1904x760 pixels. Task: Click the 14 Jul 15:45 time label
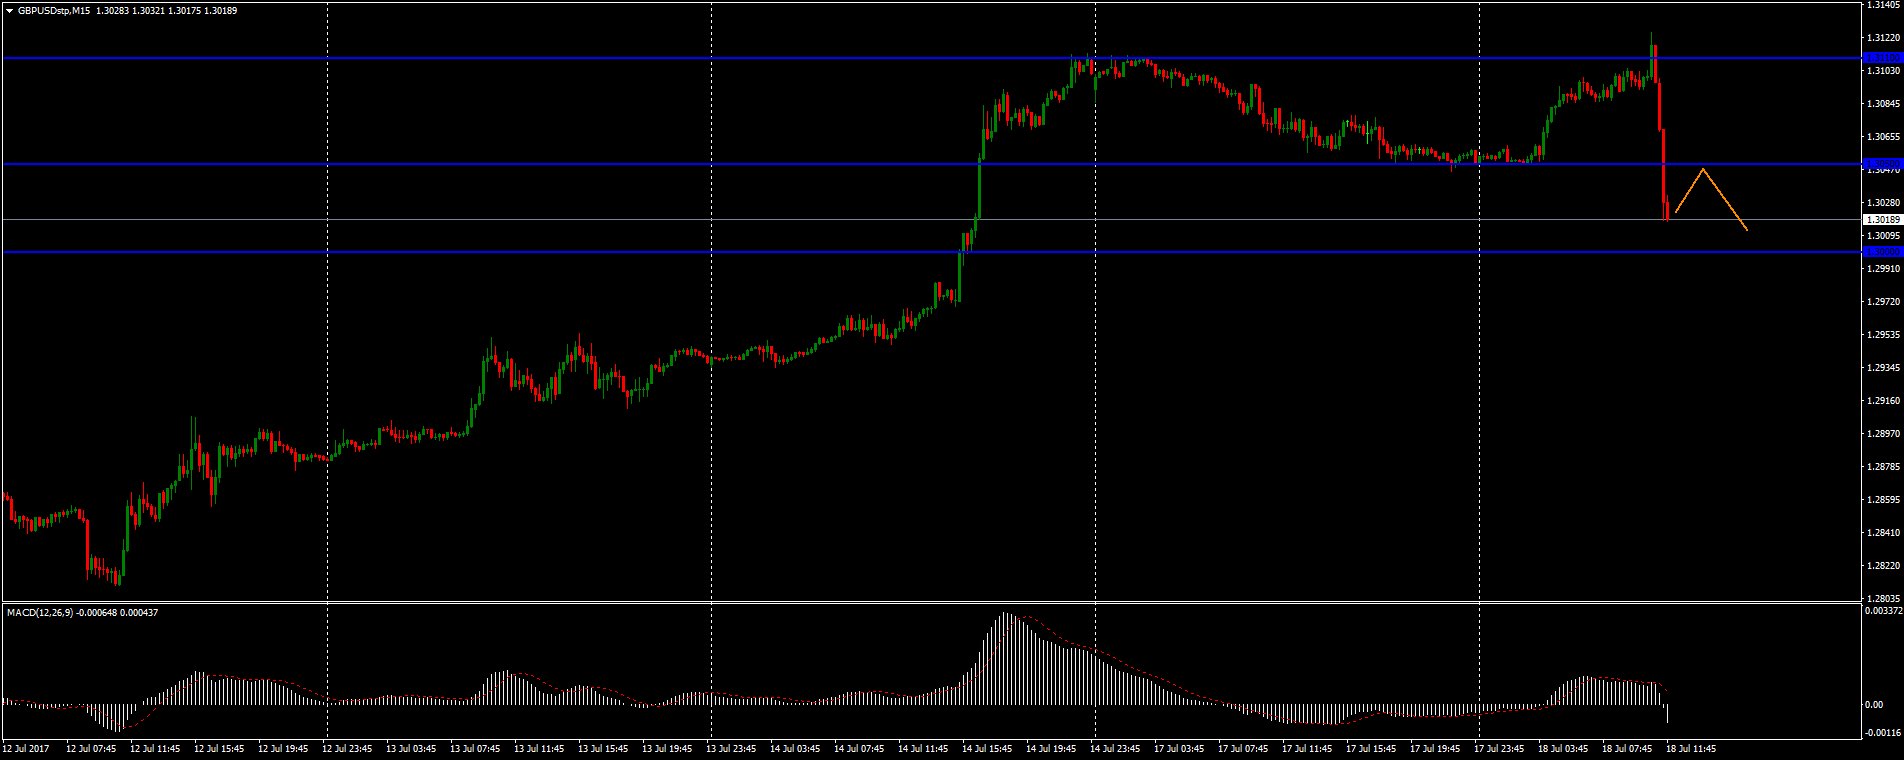pyautogui.click(x=987, y=748)
